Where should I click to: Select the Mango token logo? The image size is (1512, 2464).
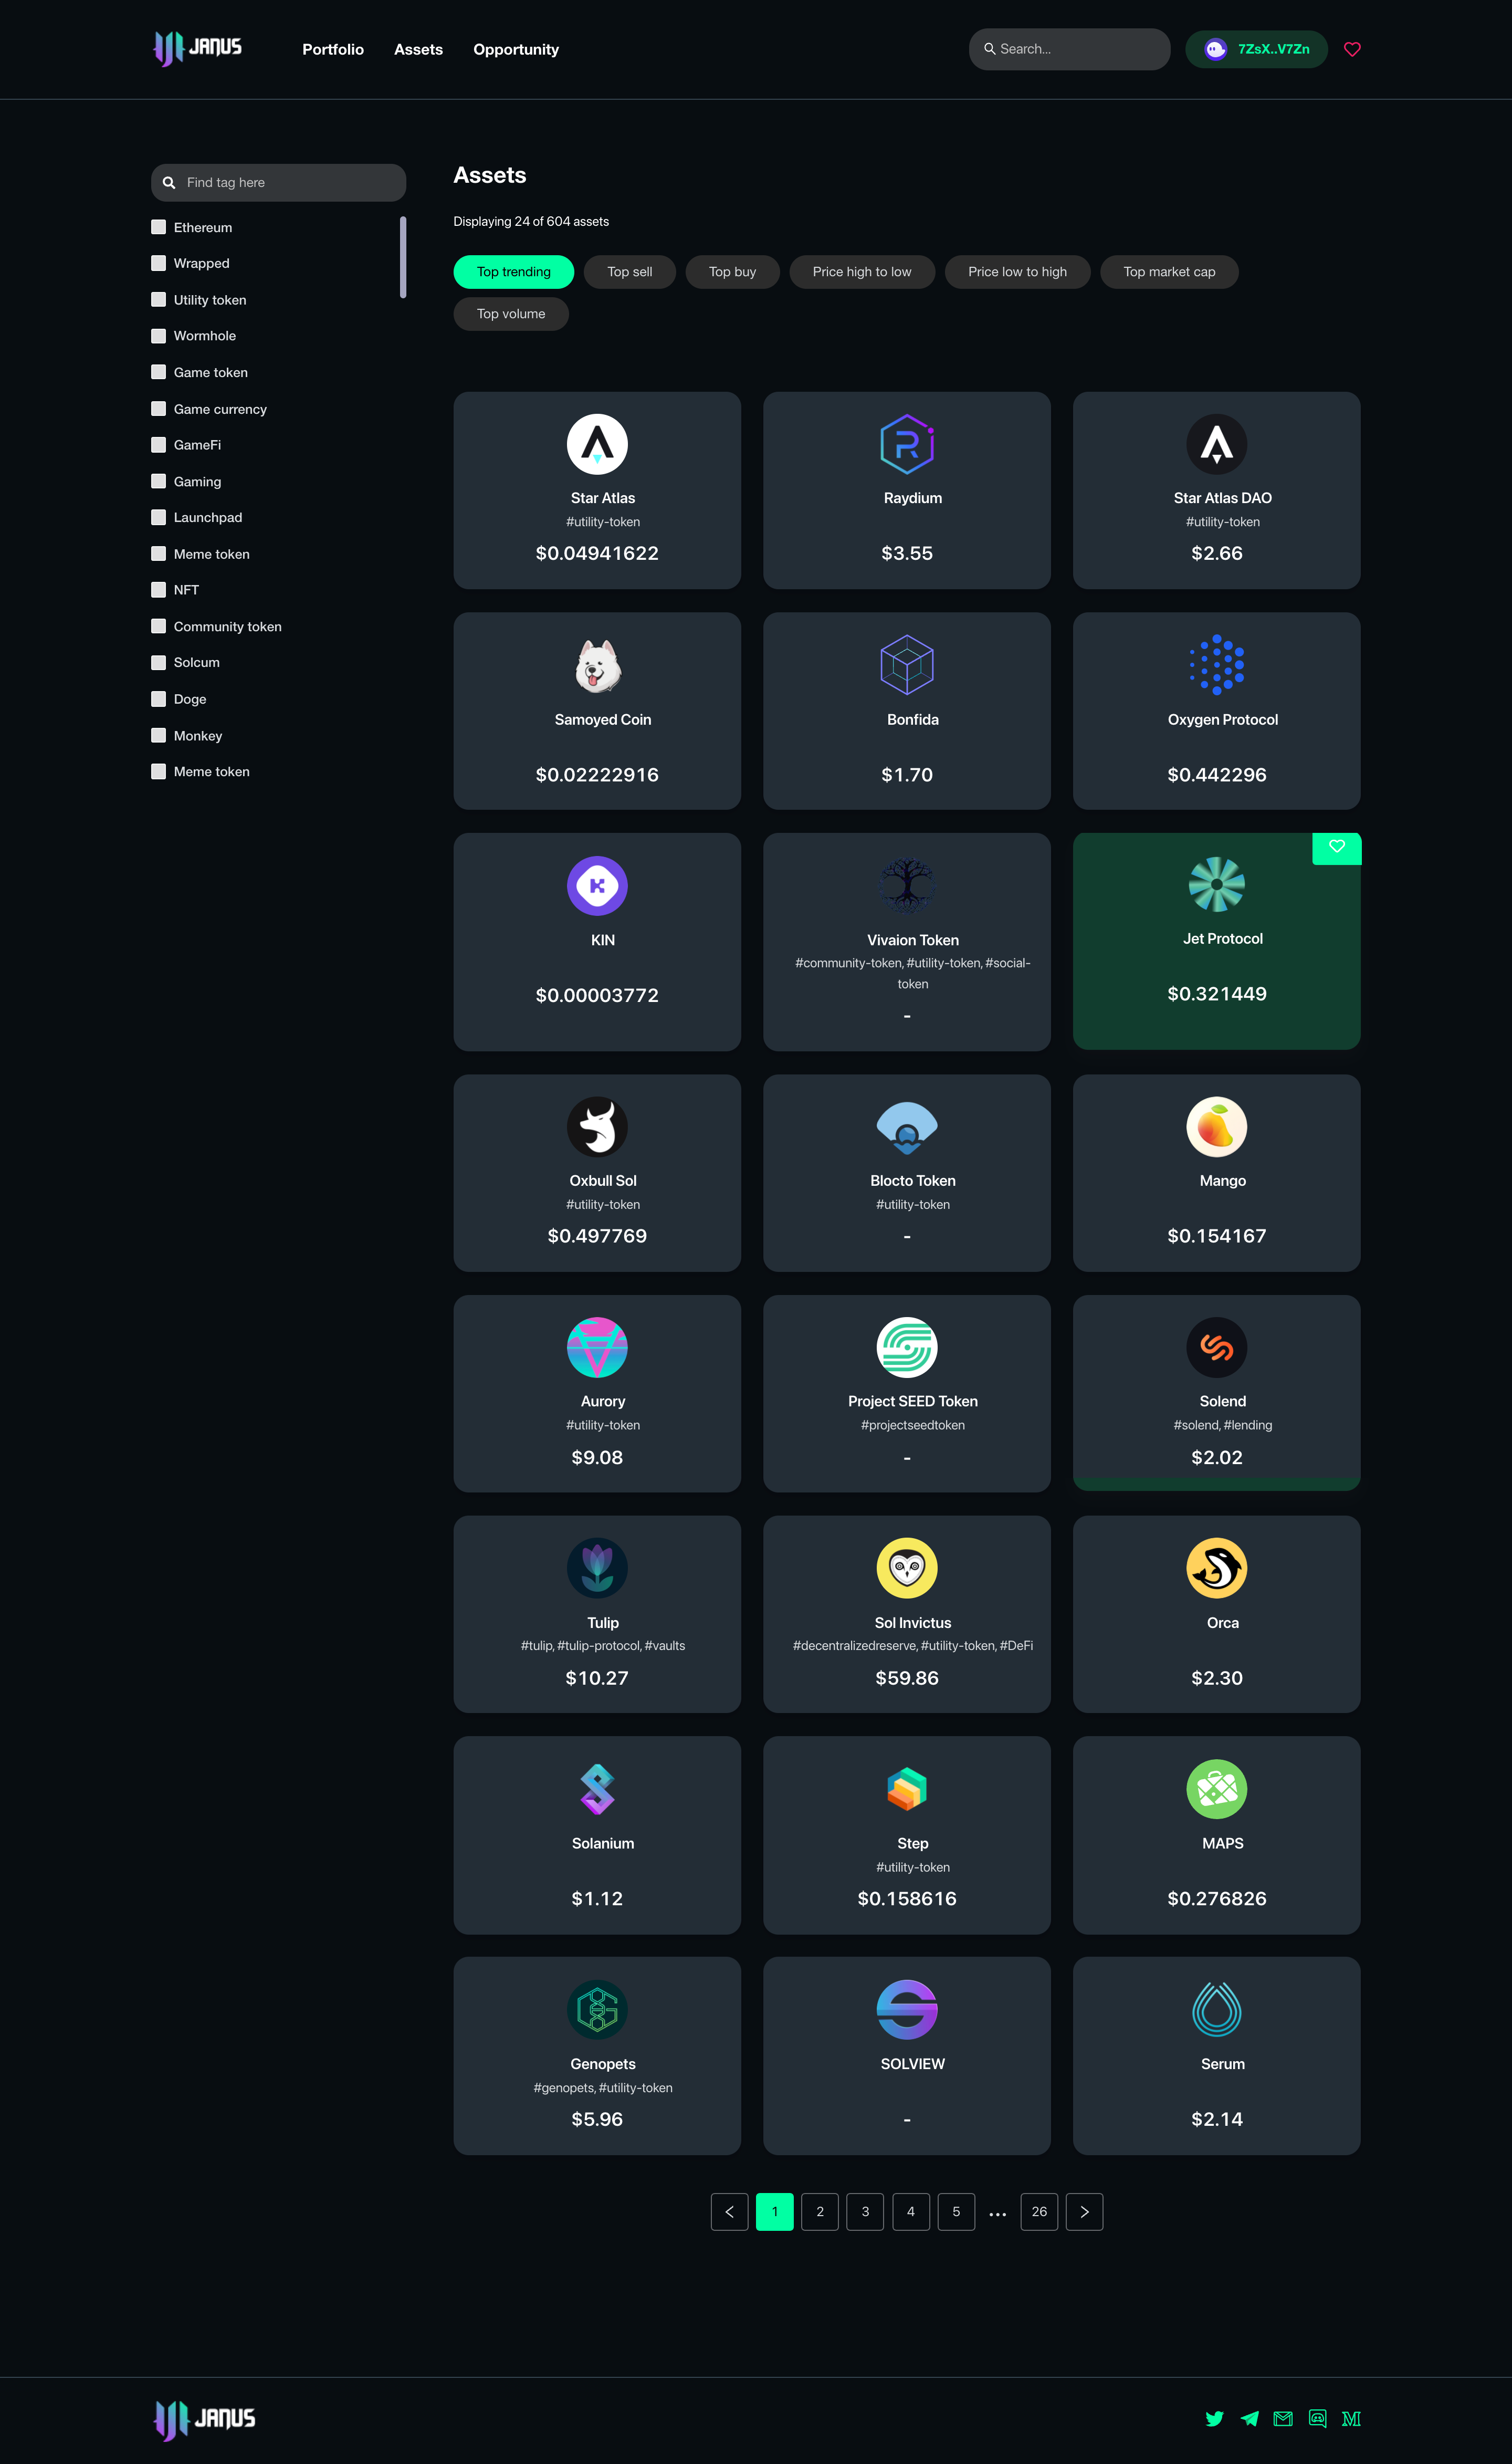1216,1126
